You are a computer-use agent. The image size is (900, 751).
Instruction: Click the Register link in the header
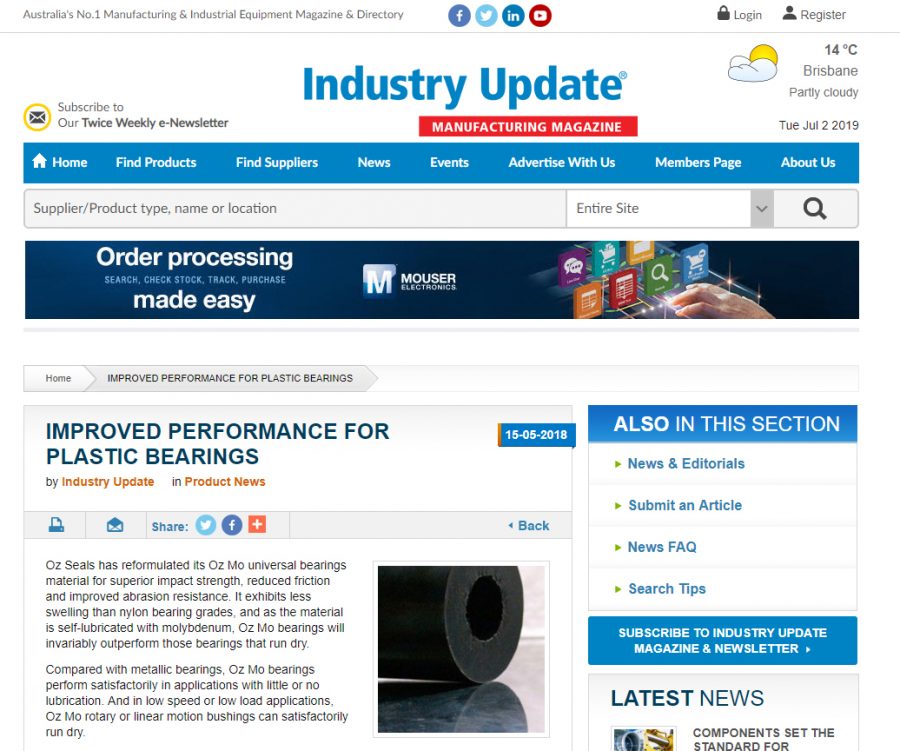pyautogui.click(x=814, y=14)
